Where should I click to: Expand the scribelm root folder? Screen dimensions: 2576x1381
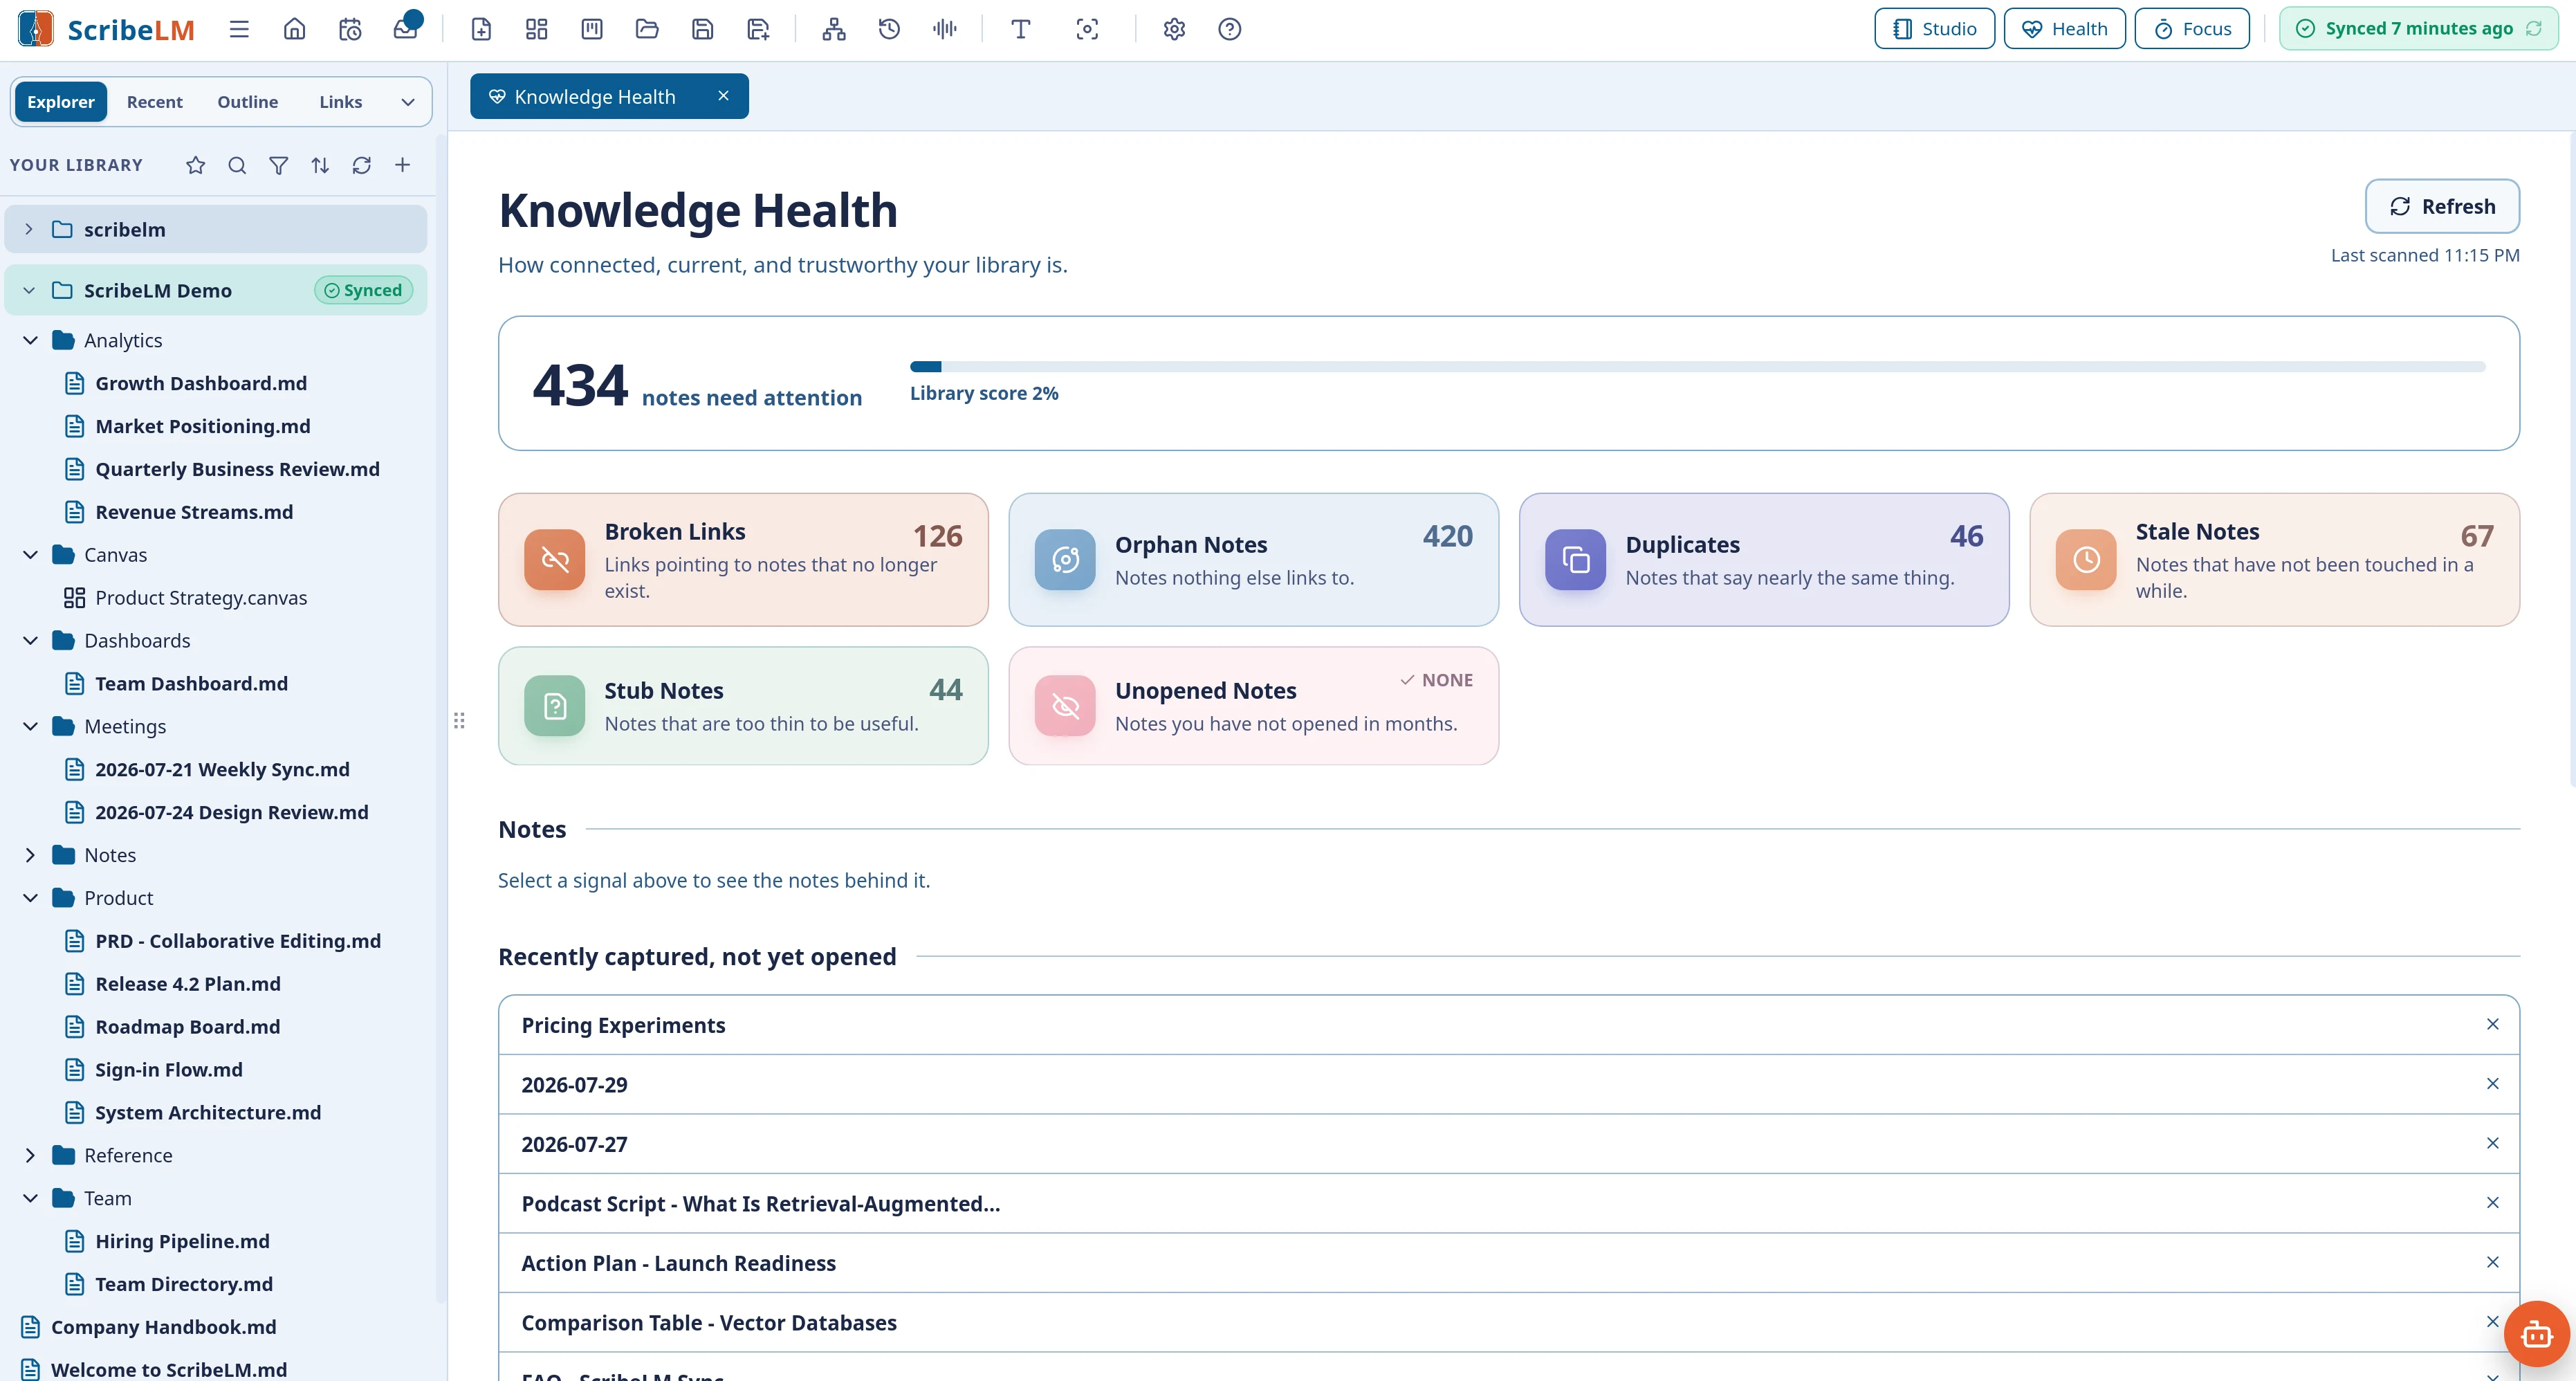pyautogui.click(x=29, y=229)
